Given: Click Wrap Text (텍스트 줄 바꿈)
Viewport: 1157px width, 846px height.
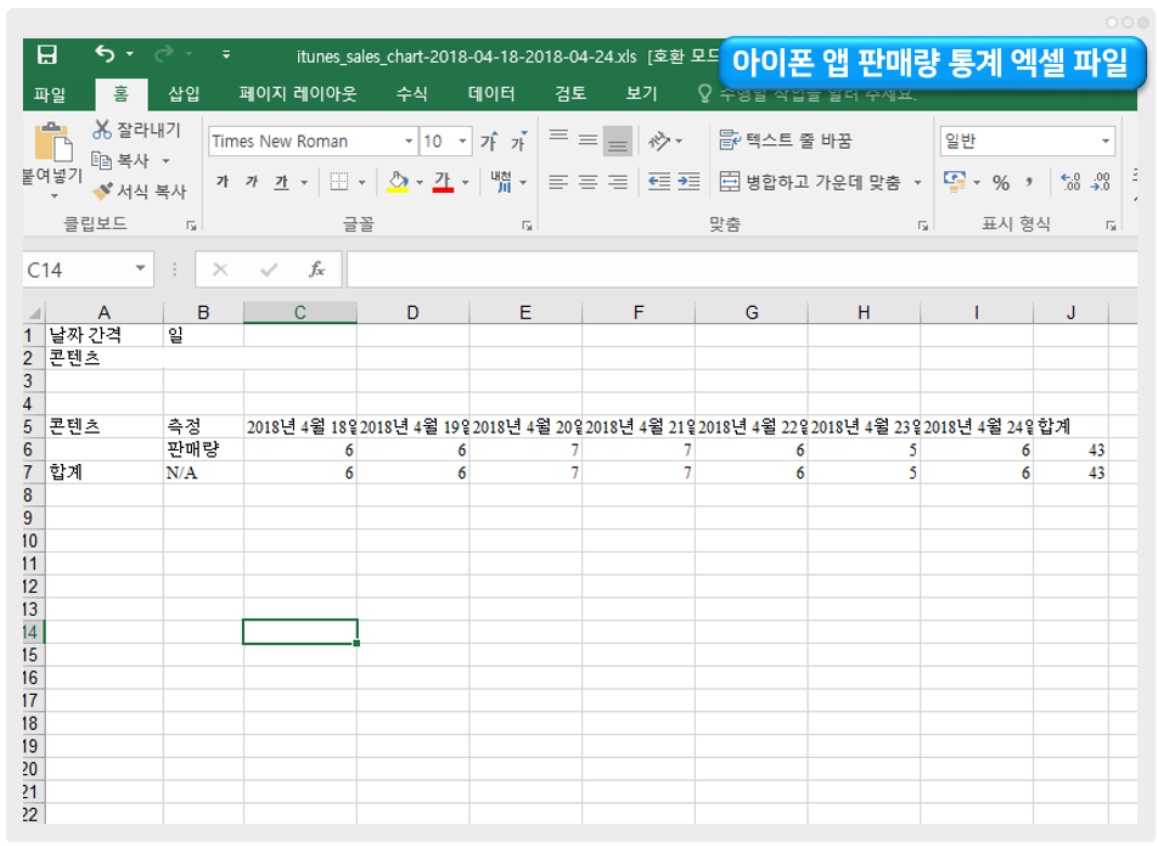Looking at the screenshot, I should (786, 140).
